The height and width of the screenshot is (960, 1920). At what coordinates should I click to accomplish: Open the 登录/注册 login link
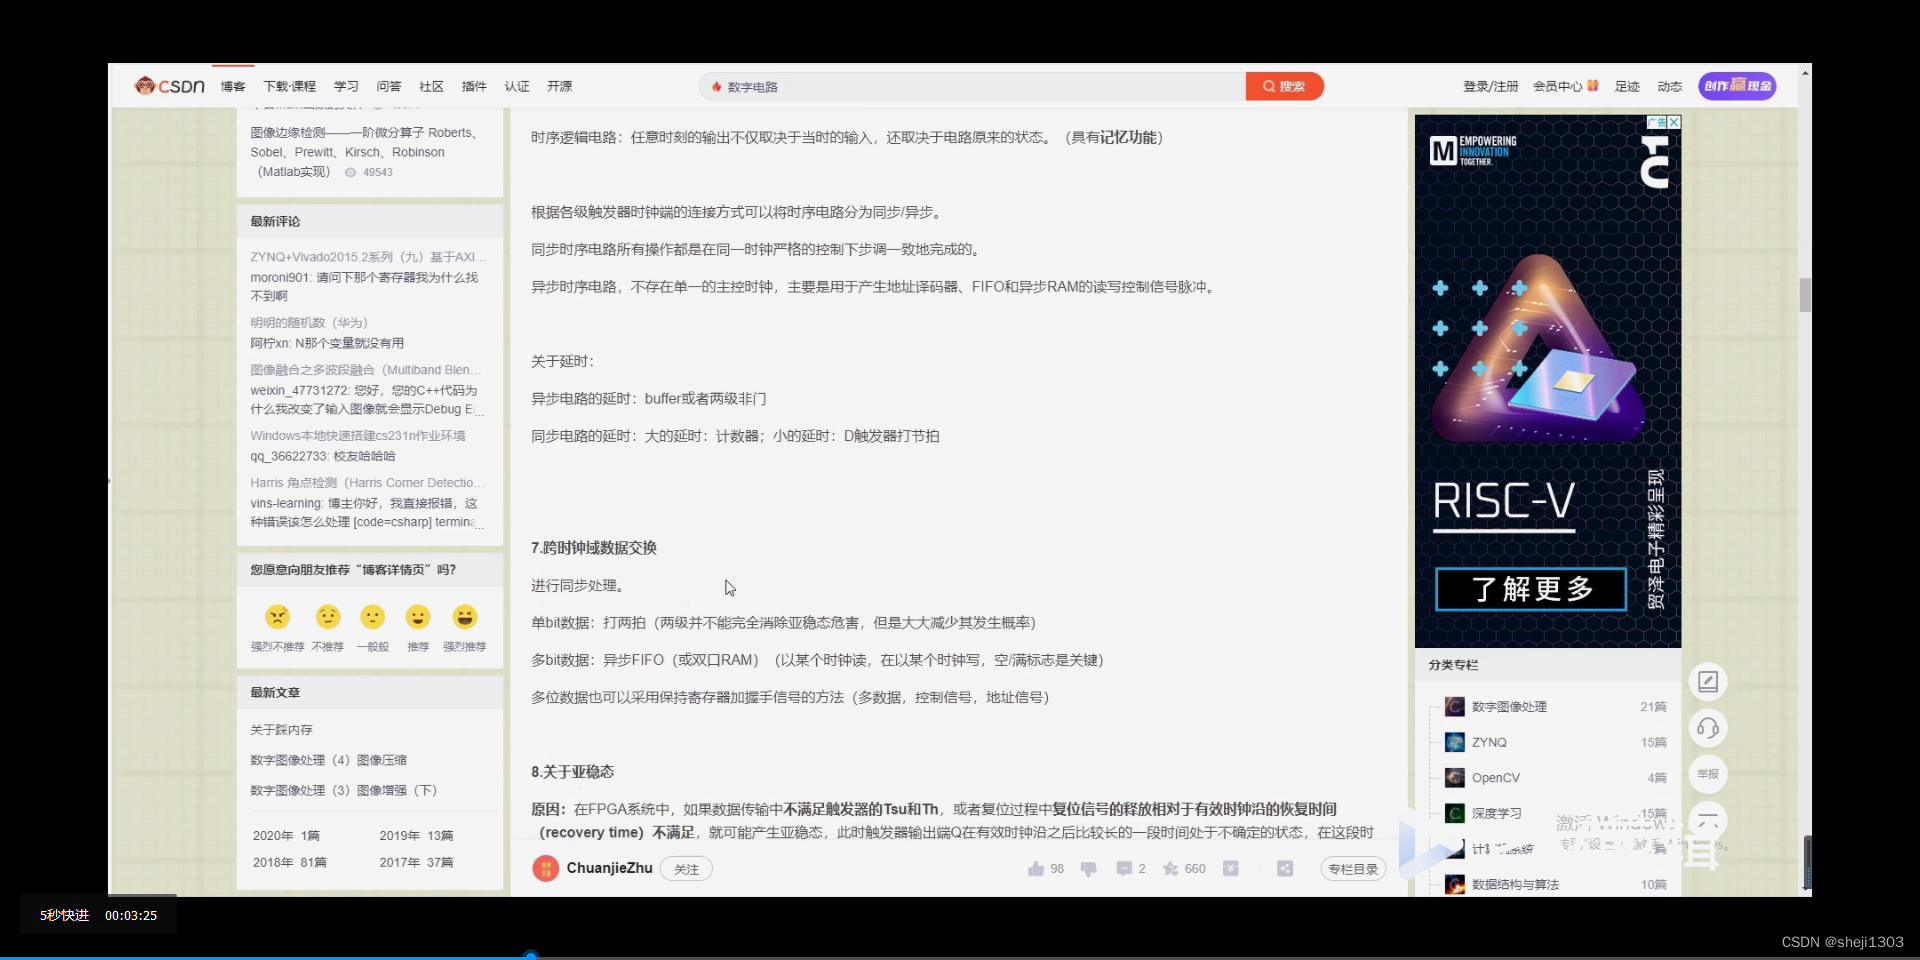(1490, 86)
